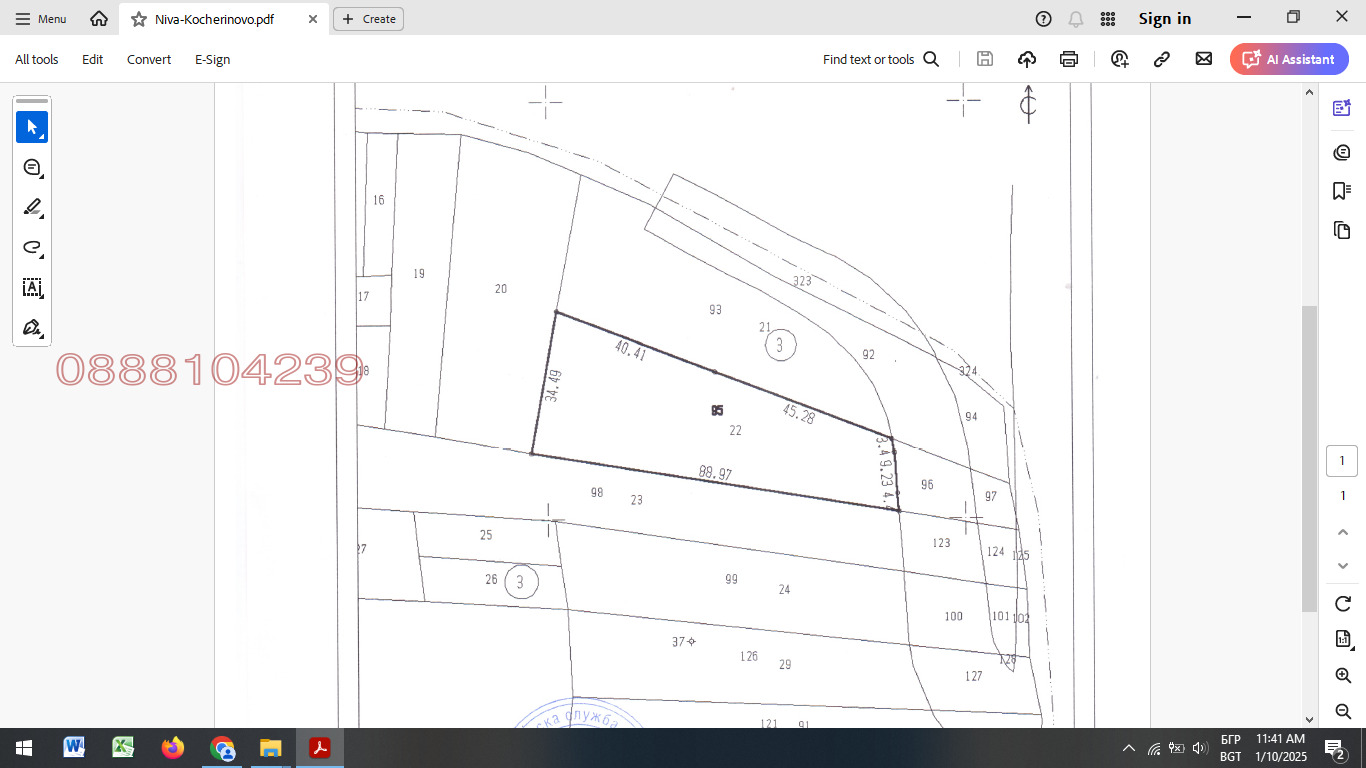Show hidden system tray icons
Screen dimensions: 1366x768
(x=1129, y=748)
